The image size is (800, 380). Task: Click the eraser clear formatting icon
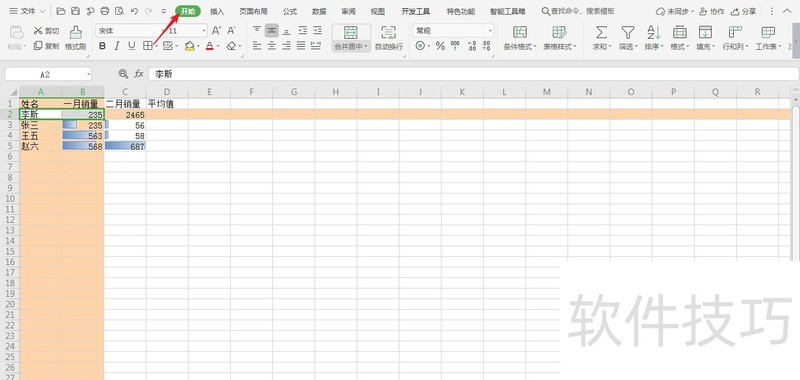(x=231, y=46)
